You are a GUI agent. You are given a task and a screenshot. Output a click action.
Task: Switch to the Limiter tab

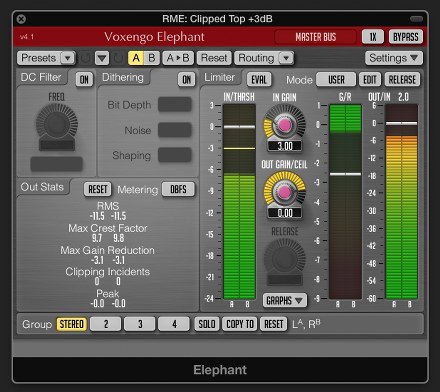pyautogui.click(x=220, y=77)
